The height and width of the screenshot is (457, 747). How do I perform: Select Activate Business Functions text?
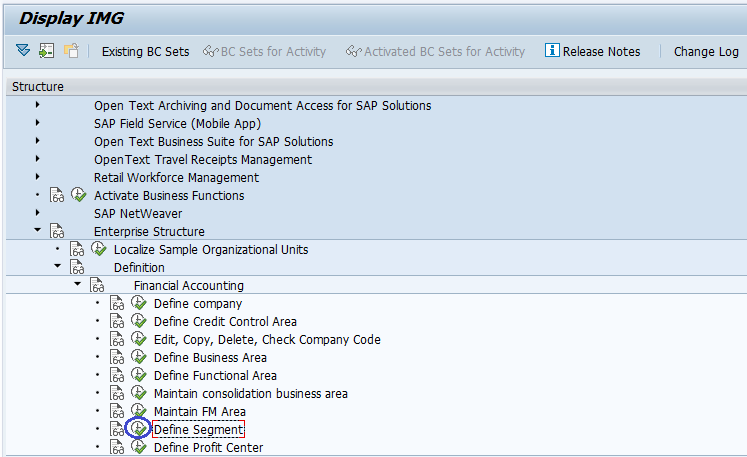[x=169, y=195]
